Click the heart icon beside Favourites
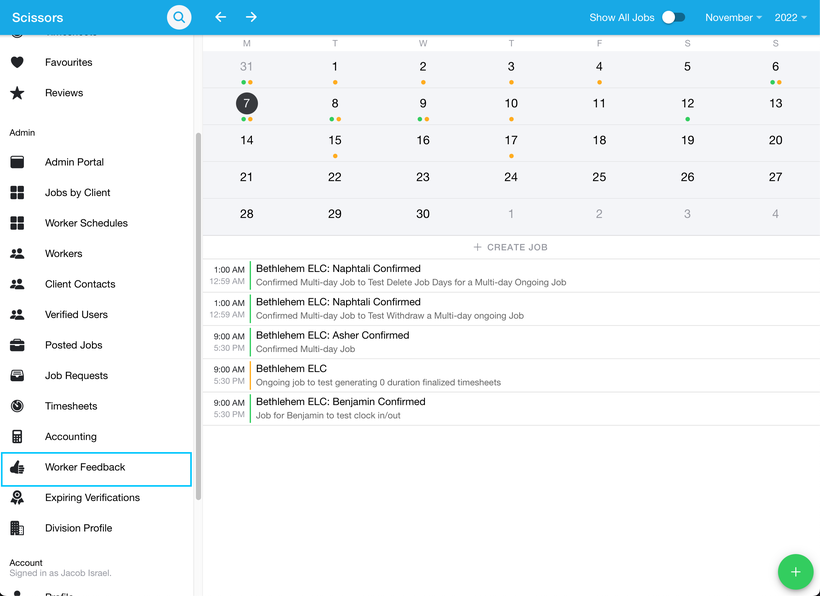This screenshot has height=596, width=820. (17, 62)
